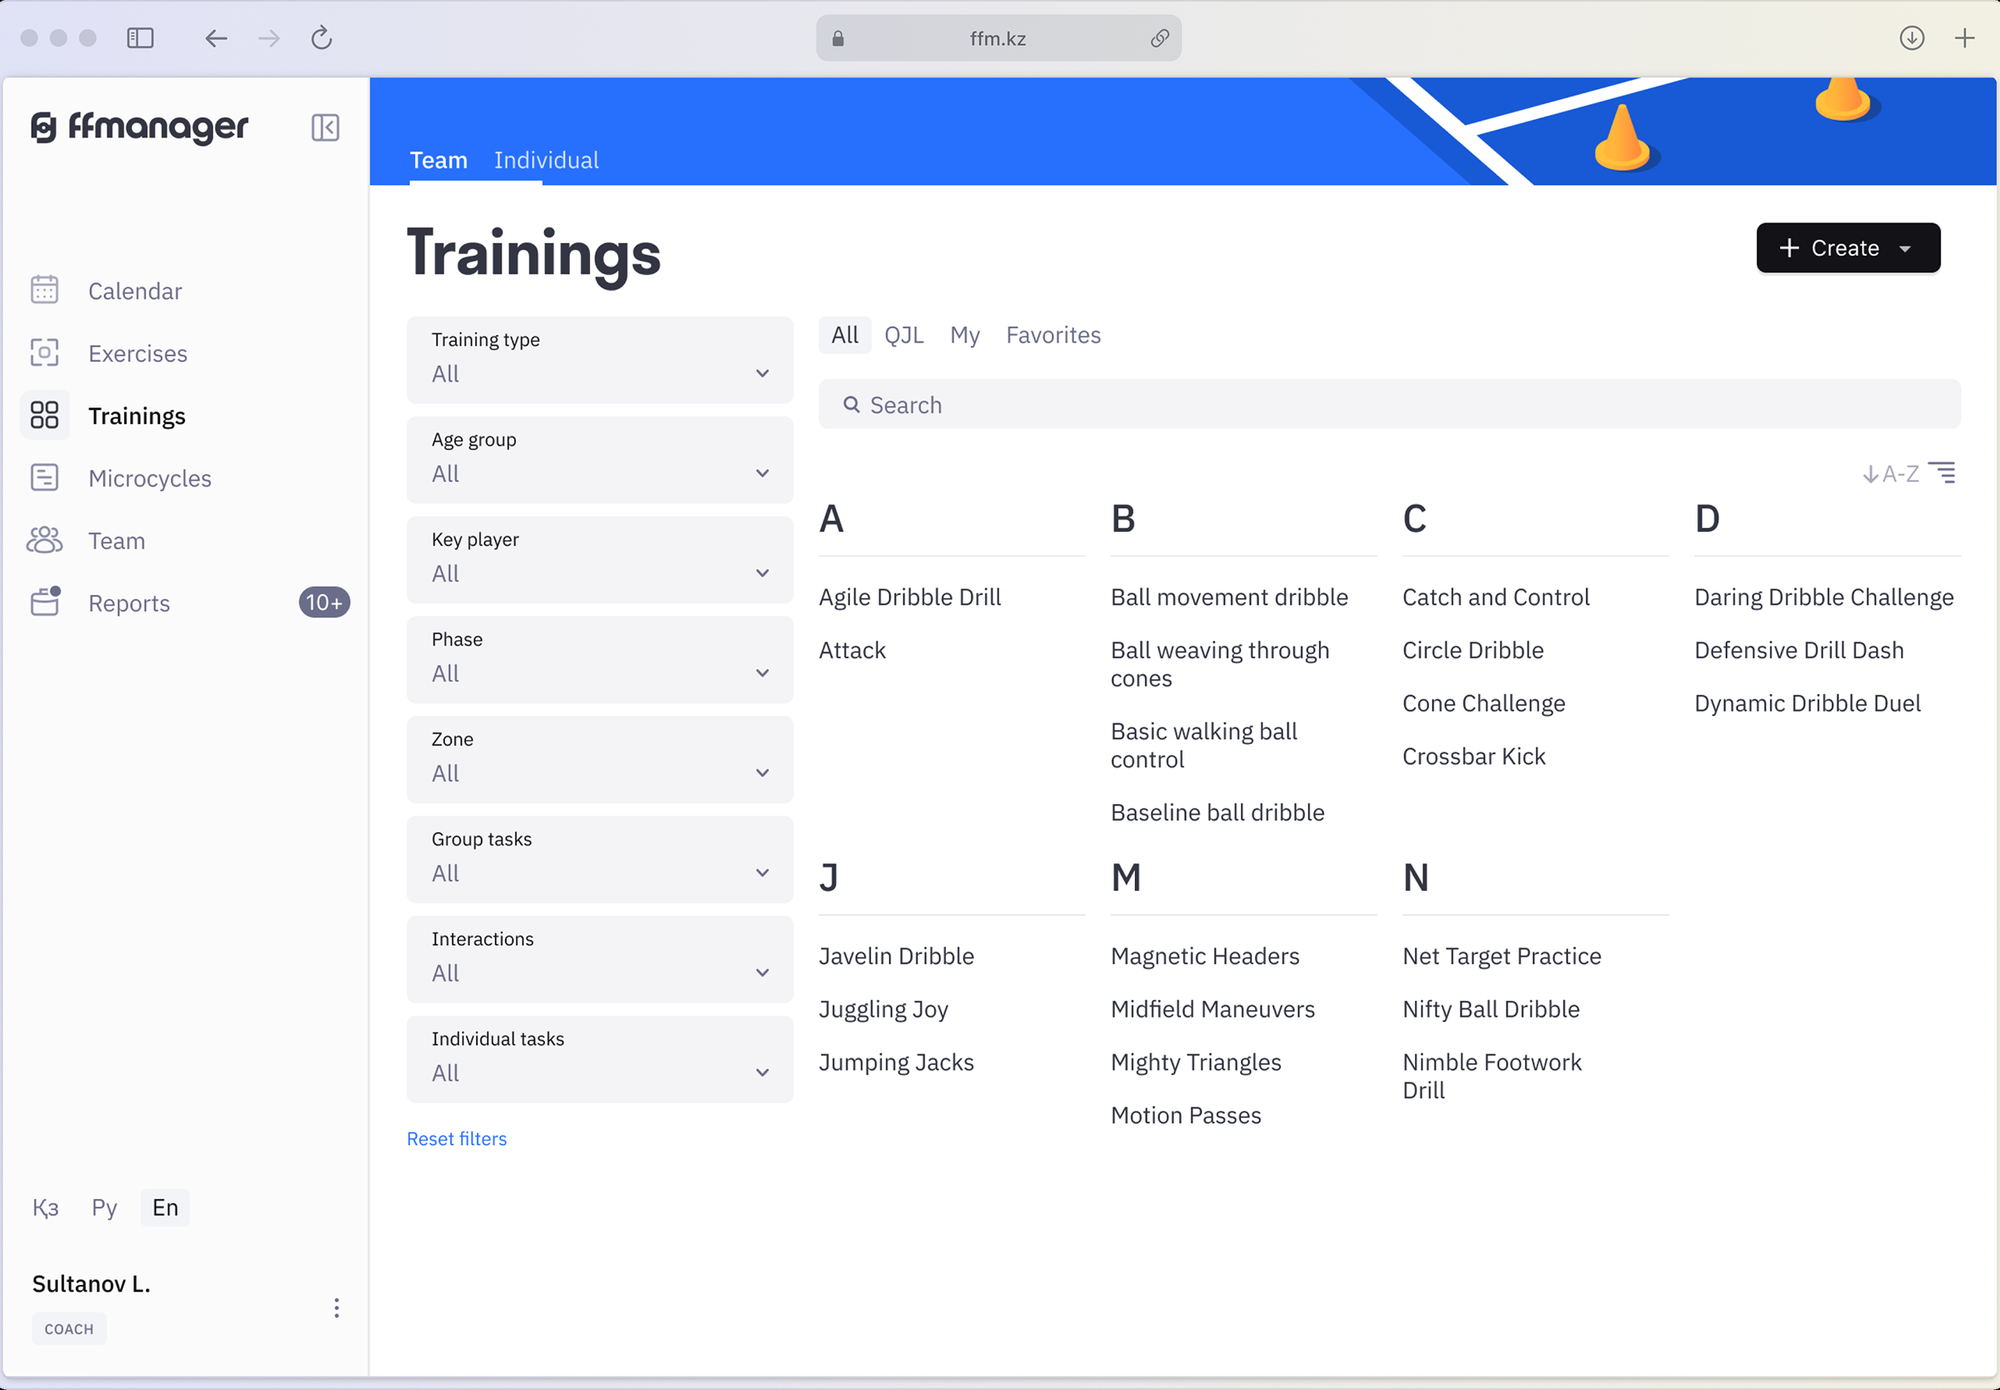The width and height of the screenshot is (2000, 1390).
Task: Click the Create button
Action: point(1848,248)
